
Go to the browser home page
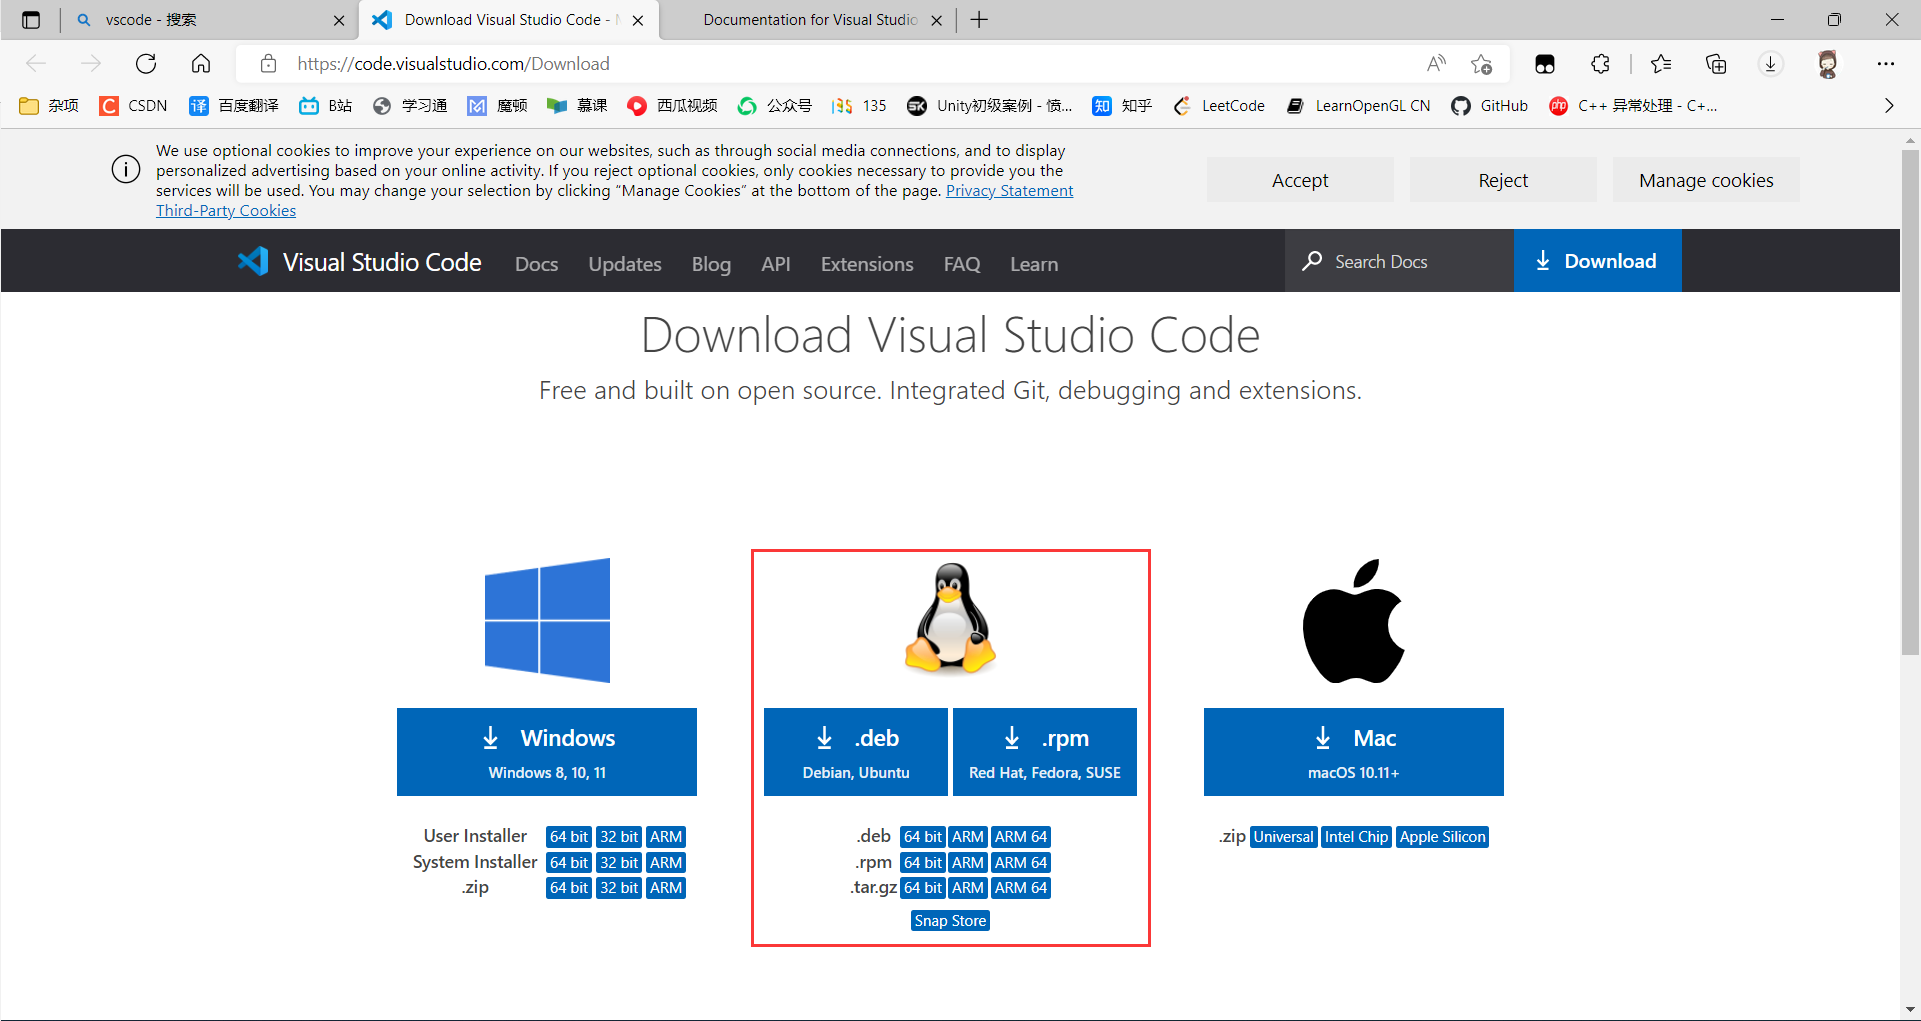point(201,63)
